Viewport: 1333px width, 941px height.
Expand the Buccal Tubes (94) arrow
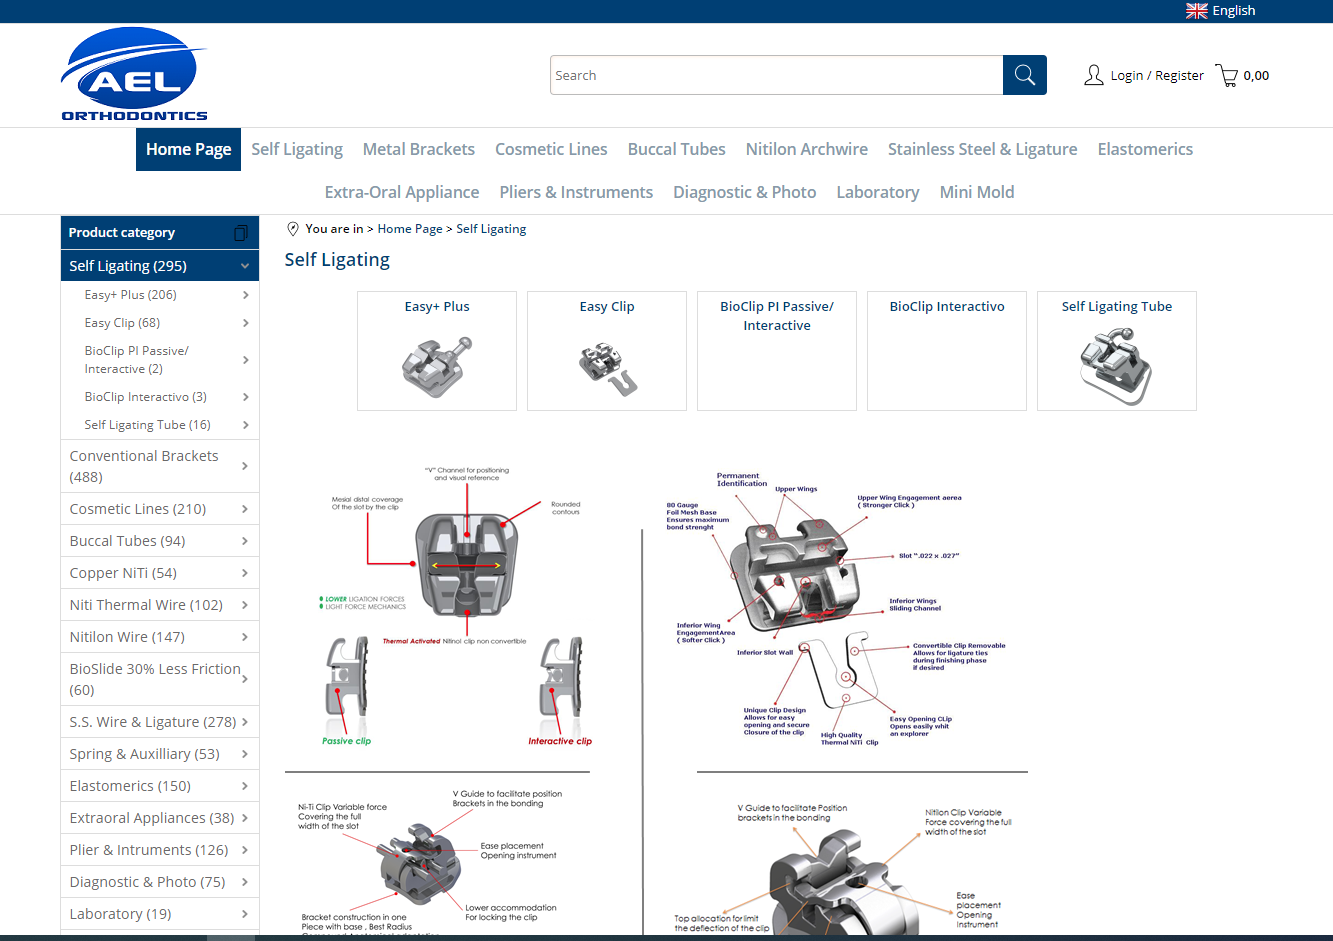pyautogui.click(x=246, y=541)
